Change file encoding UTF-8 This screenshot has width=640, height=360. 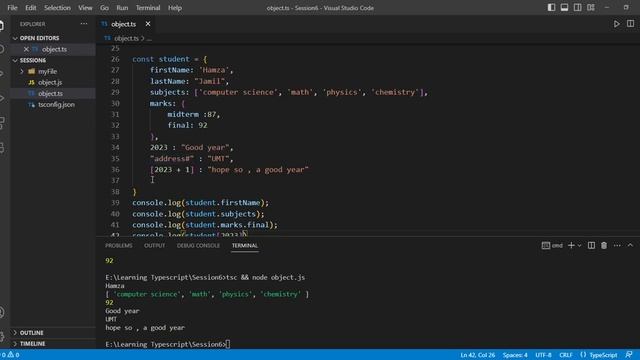tap(543, 355)
